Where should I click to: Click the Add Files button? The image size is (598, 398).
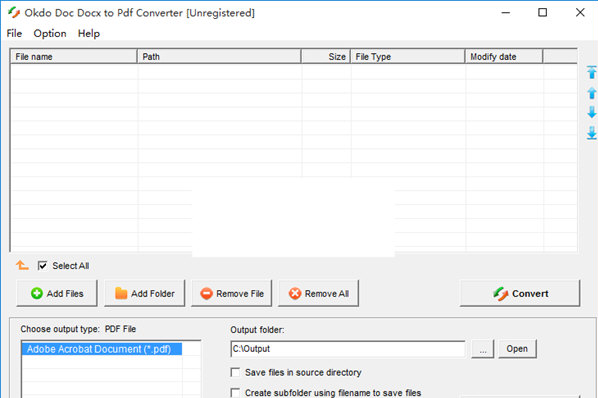pyautogui.click(x=57, y=293)
